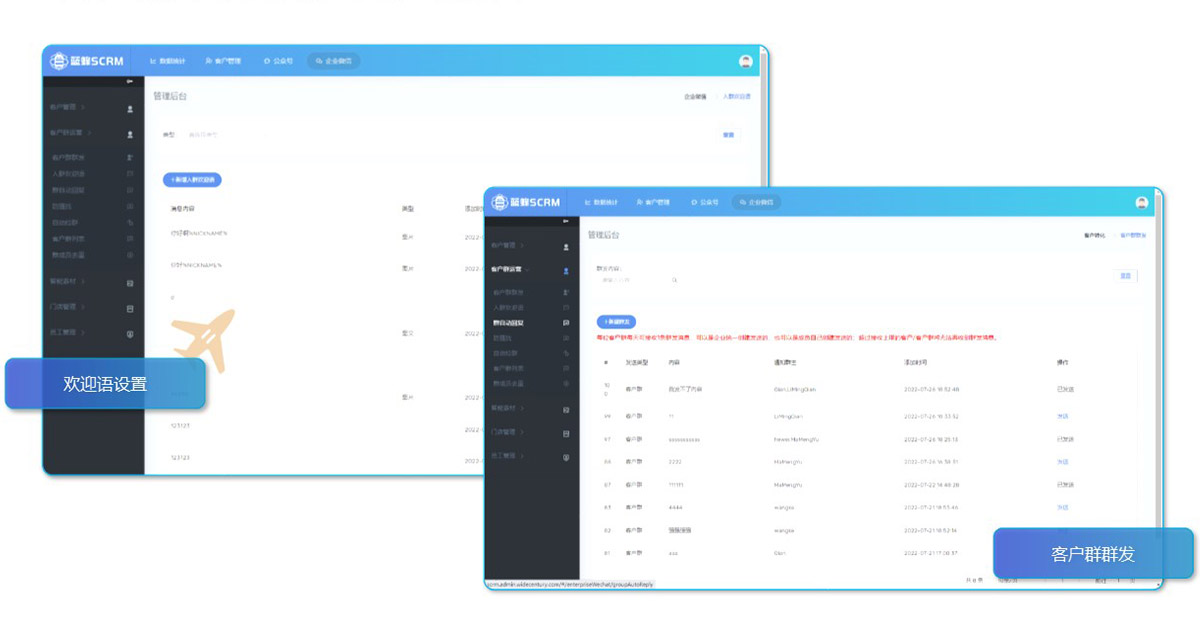Click the 群发内容 search input field
The image size is (1200, 642).
coord(630,280)
